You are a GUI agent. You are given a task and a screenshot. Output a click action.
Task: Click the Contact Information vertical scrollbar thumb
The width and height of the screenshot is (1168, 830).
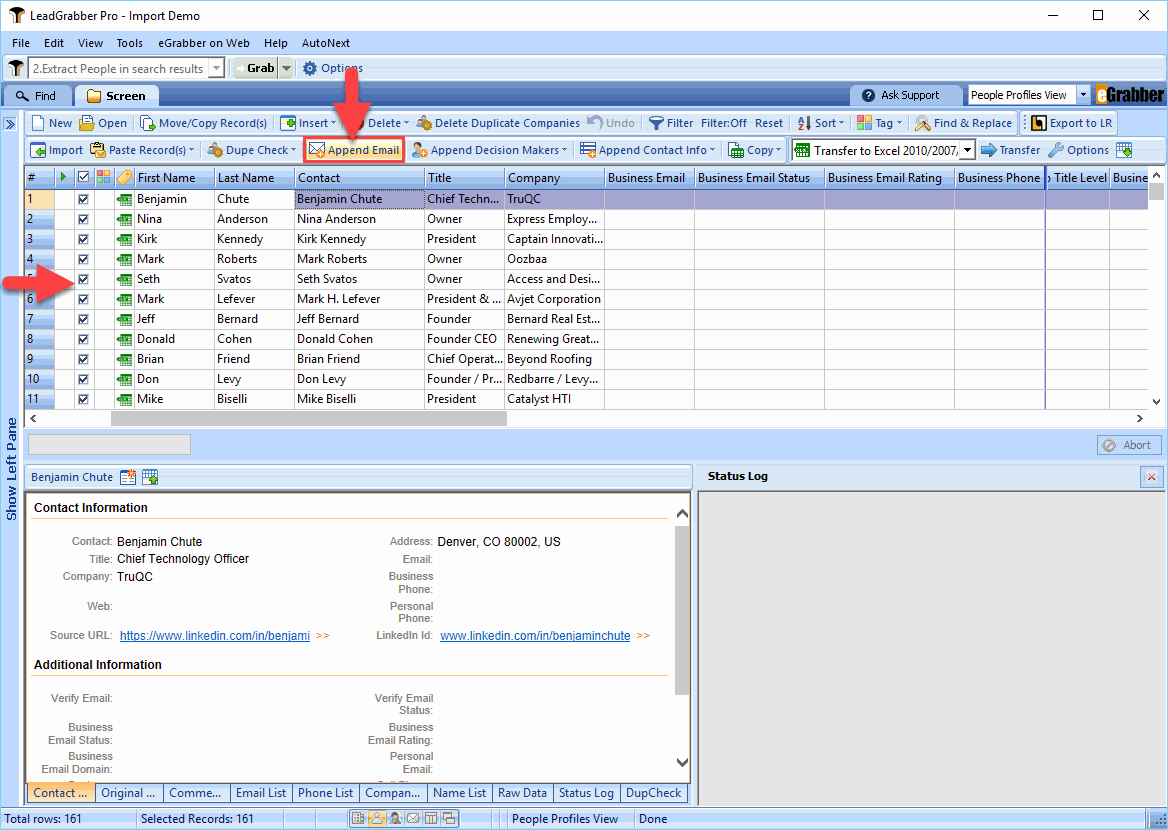pyautogui.click(x=682, y=610)
